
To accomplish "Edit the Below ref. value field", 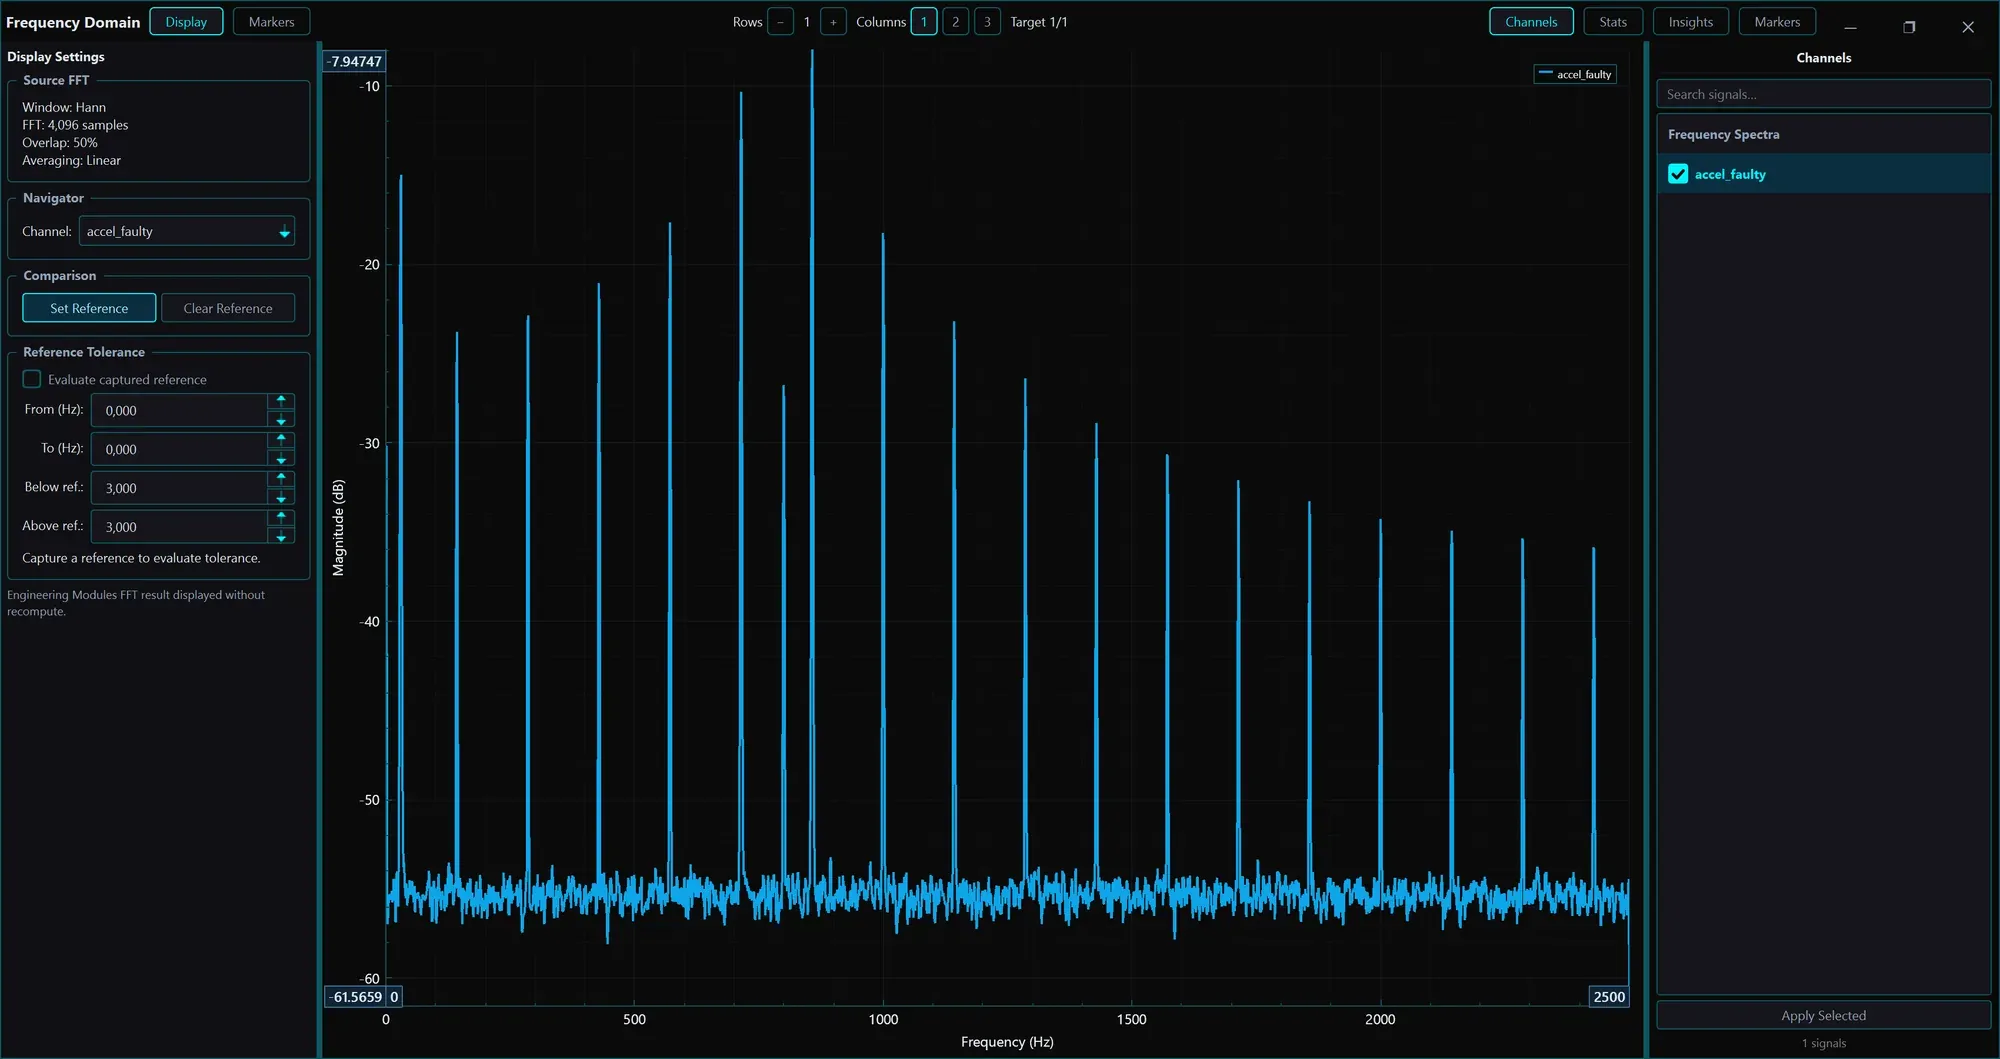I will (179, 488).
